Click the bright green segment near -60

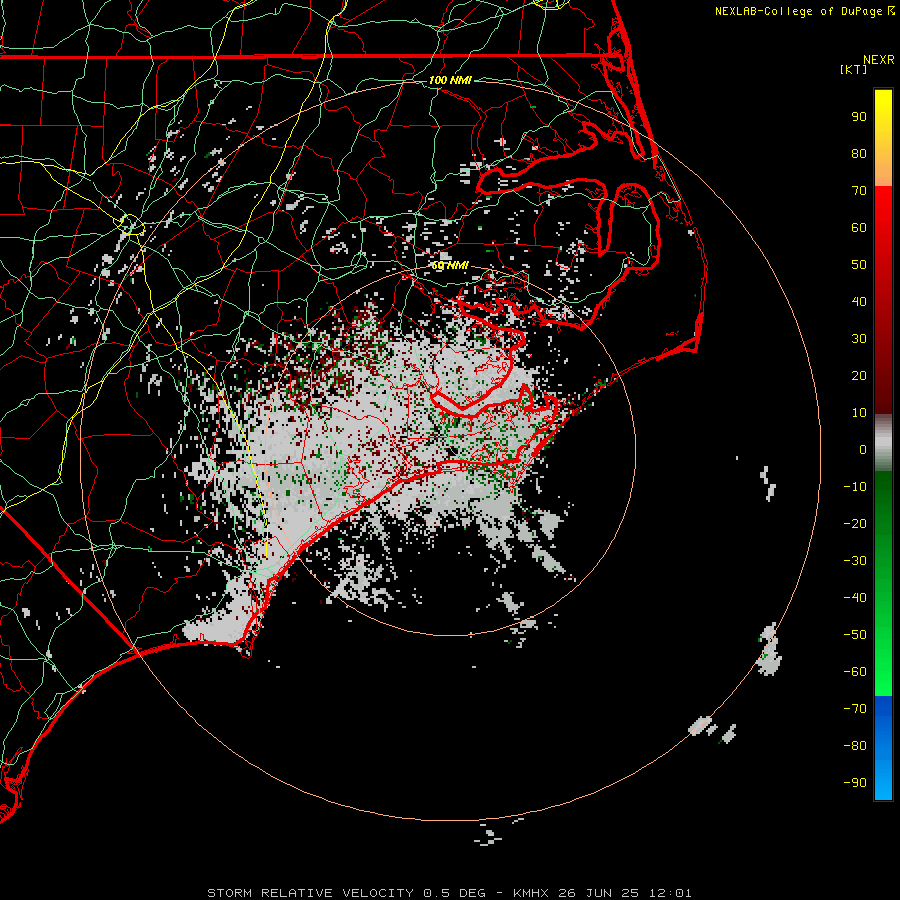[883, 672]
